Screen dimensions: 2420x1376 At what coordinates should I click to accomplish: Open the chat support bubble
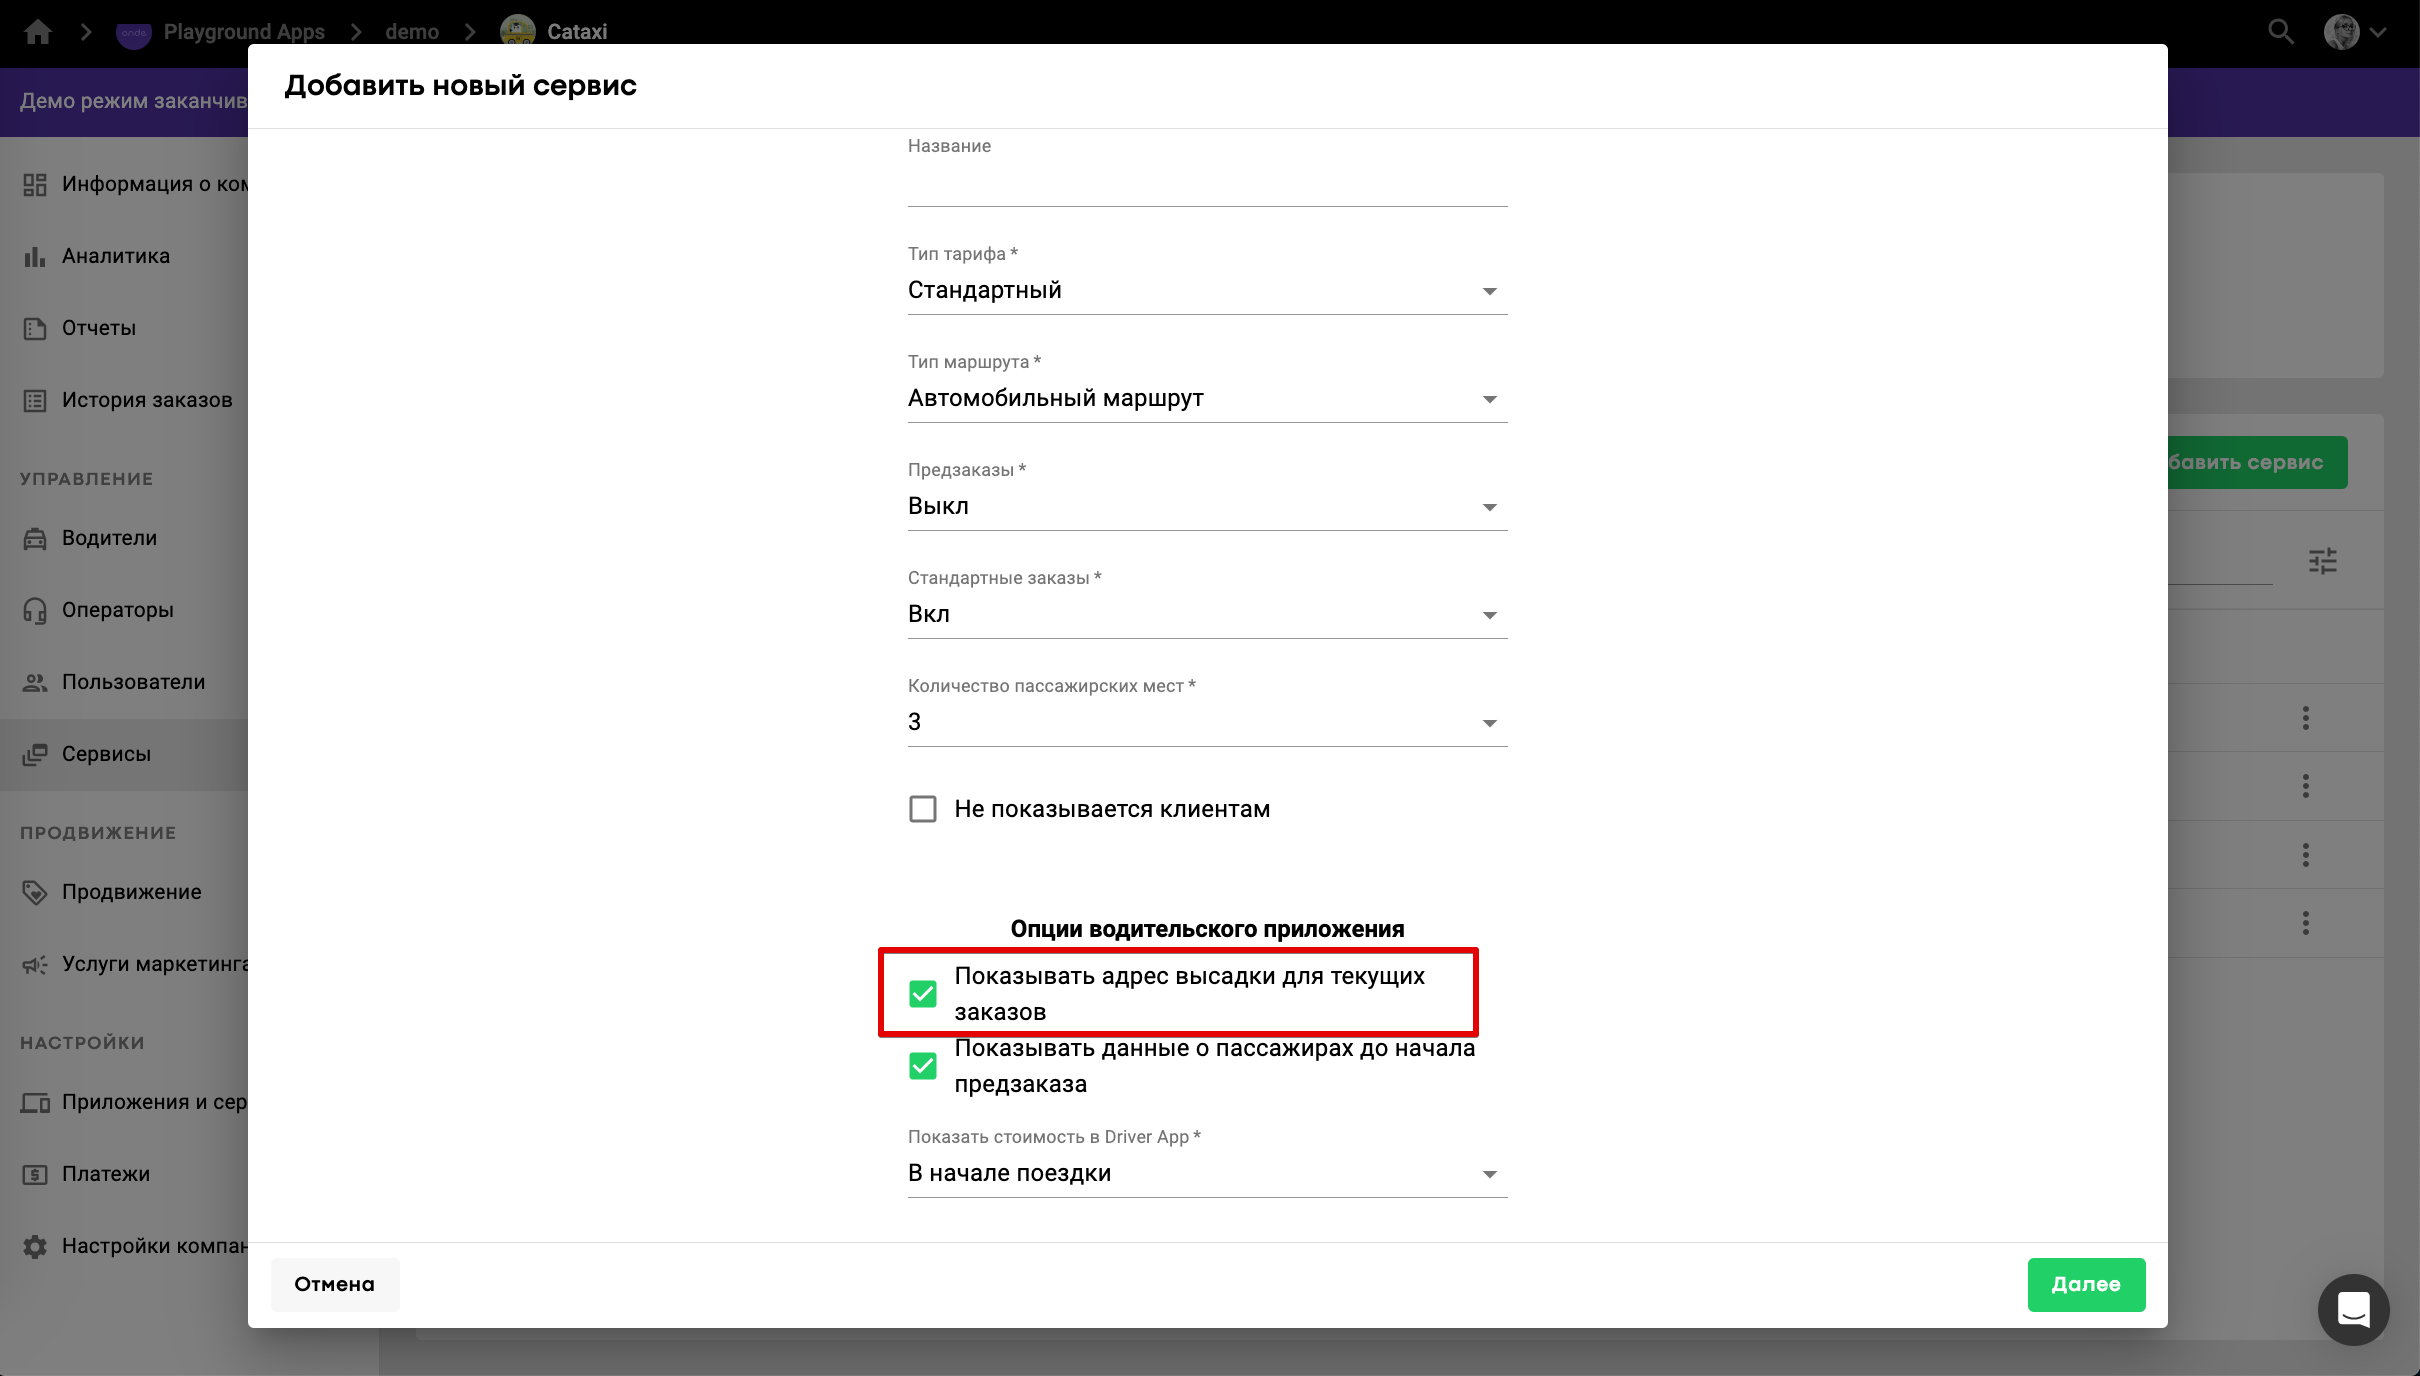[2353, 1309]
